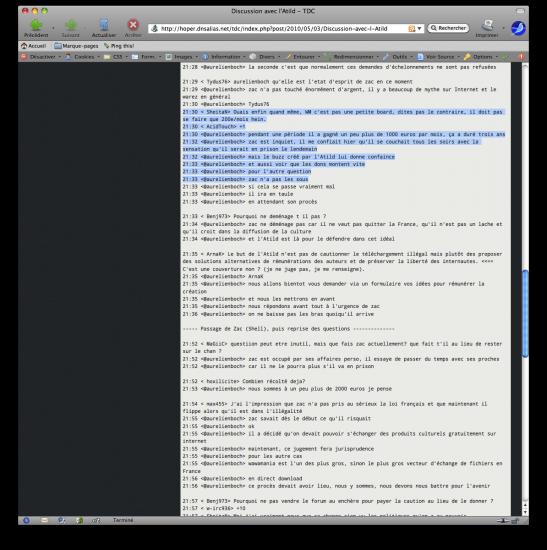Image resolution: width=547 pixels, height=550 pixels.
Task: Open the Images dropdown menu
Action: pos(182,56)
